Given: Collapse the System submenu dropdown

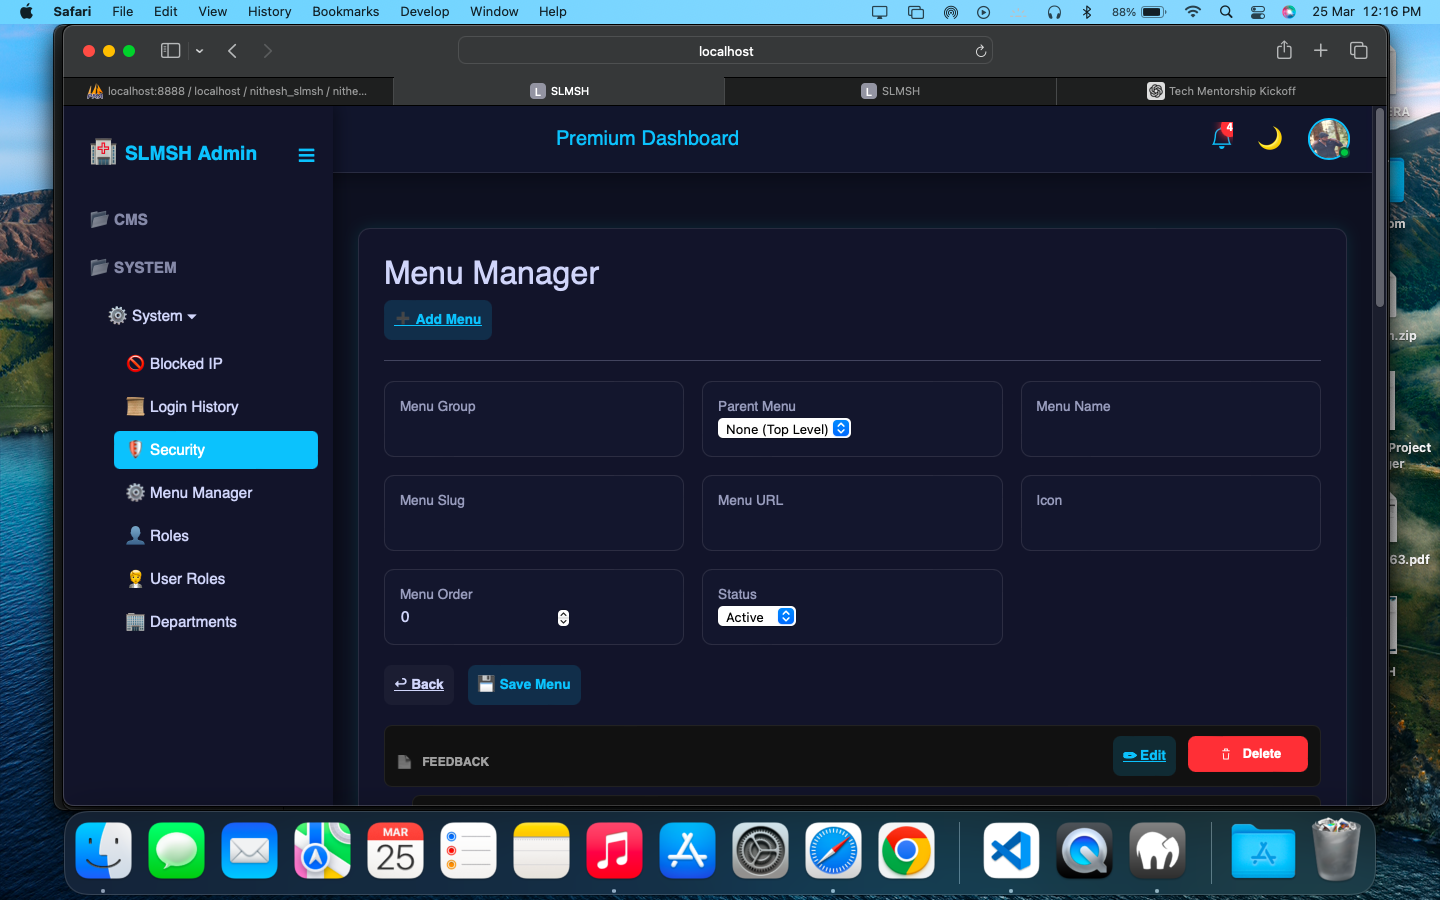Looking at the screenshot, I should [153, 316].
